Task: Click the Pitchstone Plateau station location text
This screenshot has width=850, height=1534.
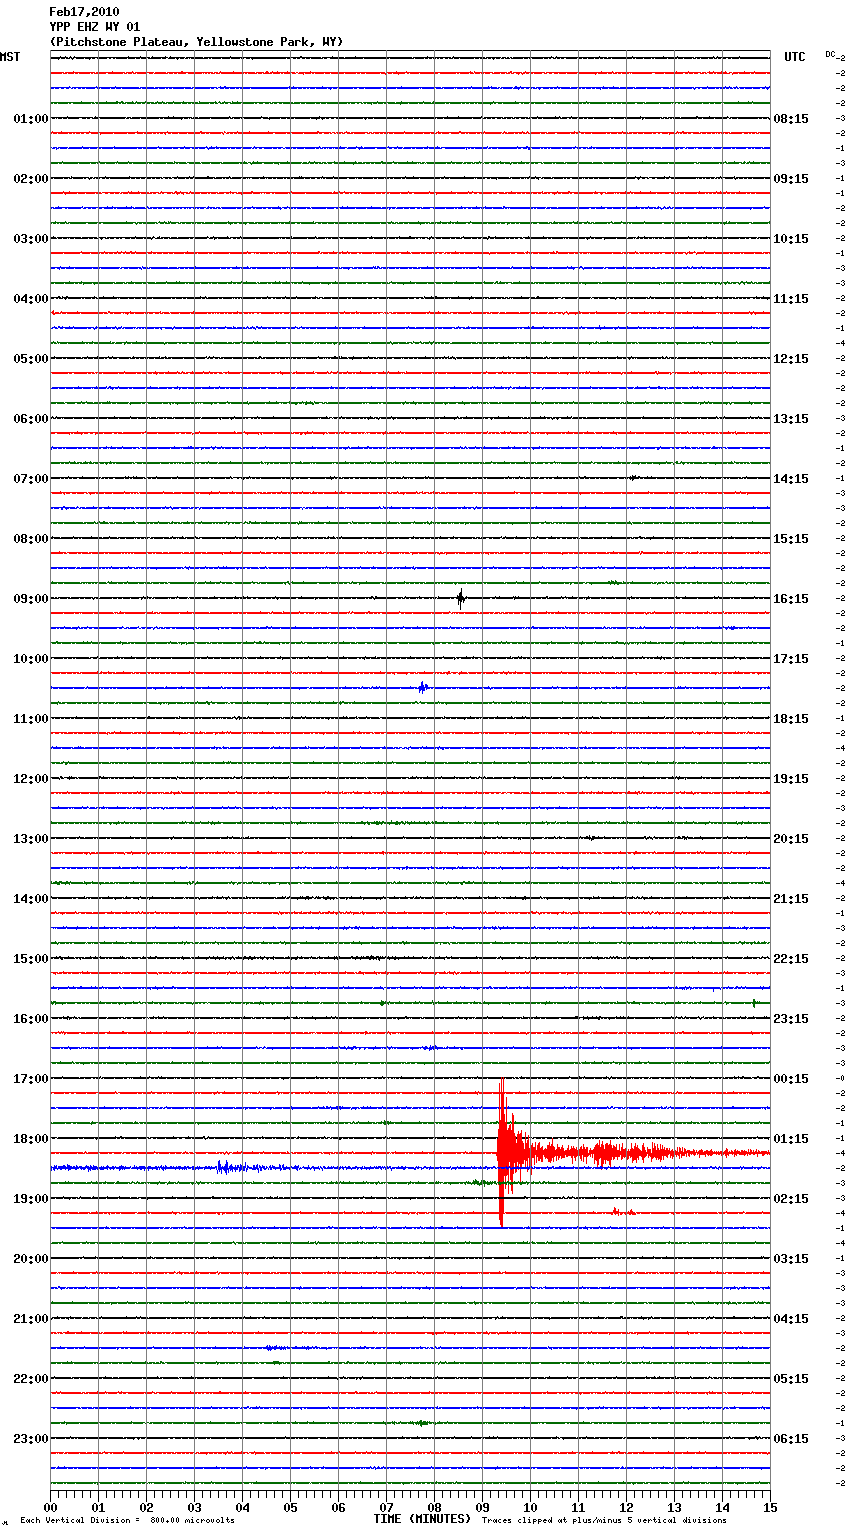Action: pyautogui.click(x=196, y=42)
